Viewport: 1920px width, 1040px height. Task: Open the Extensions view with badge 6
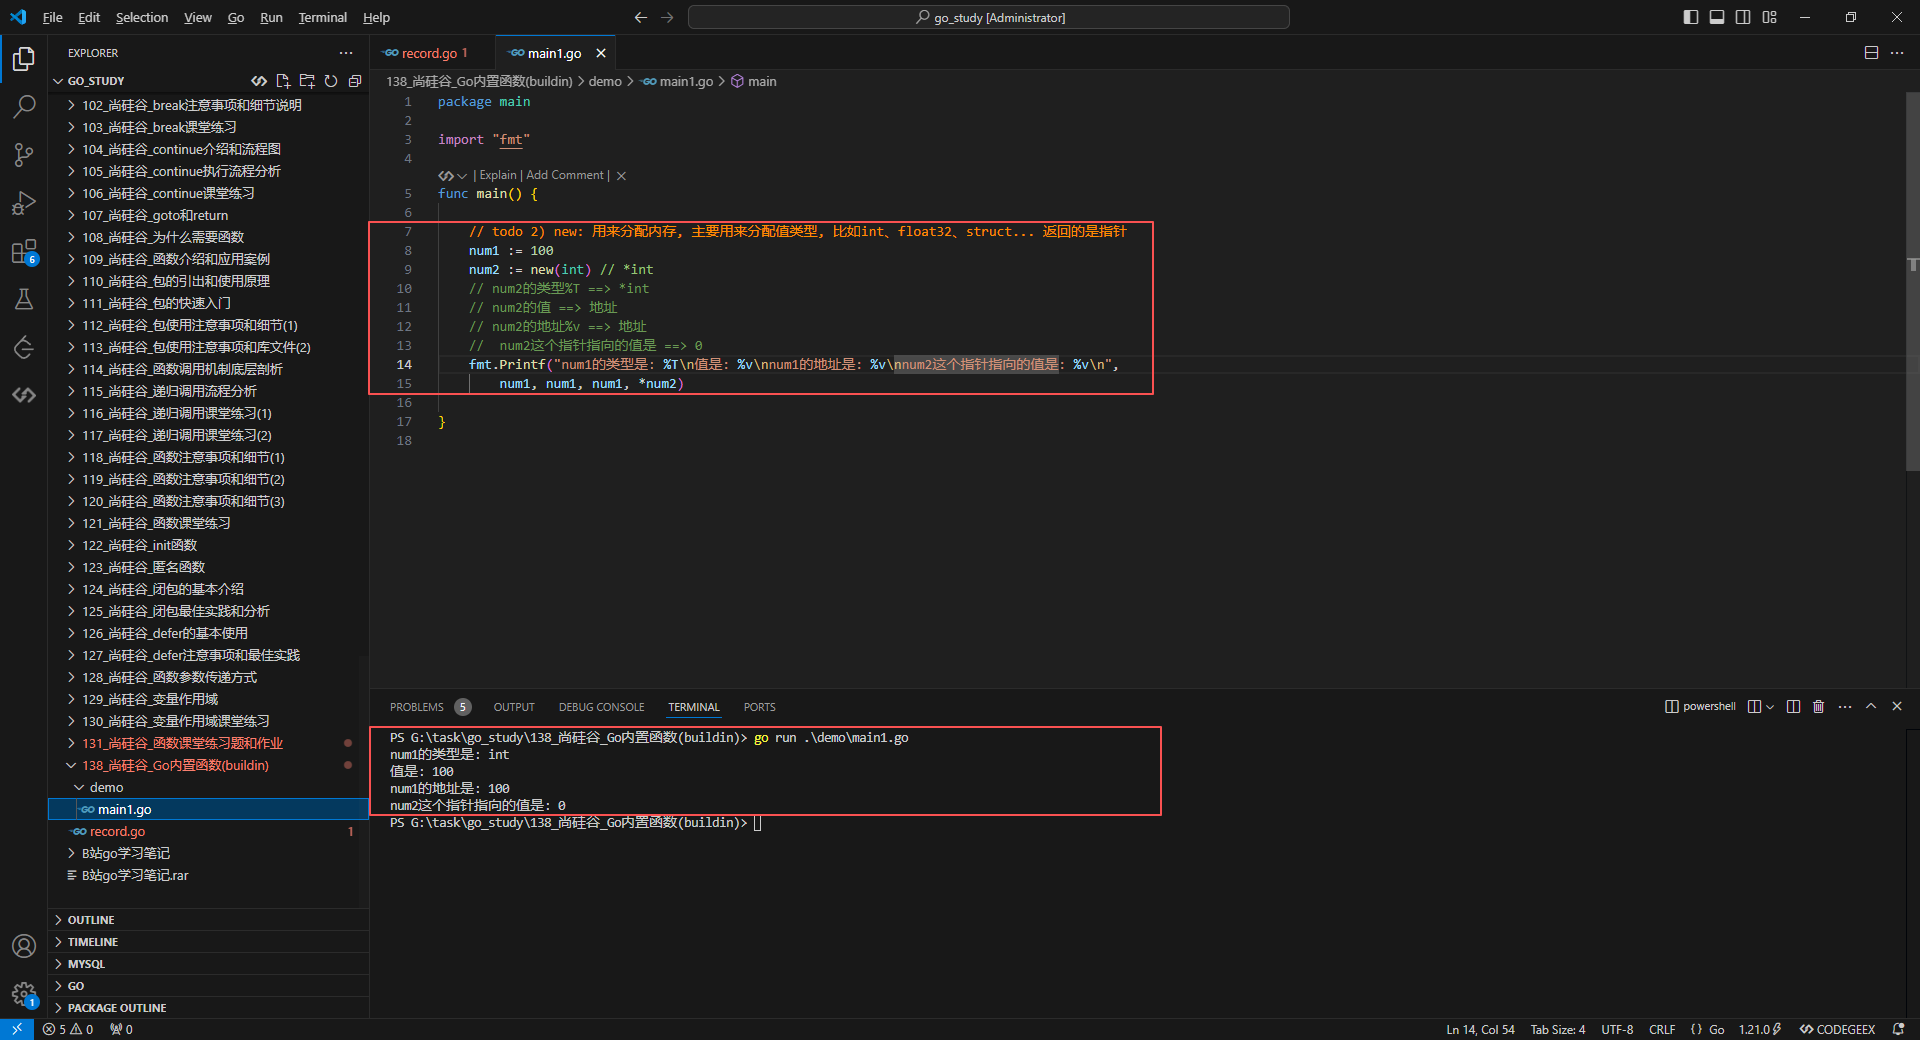24,252
